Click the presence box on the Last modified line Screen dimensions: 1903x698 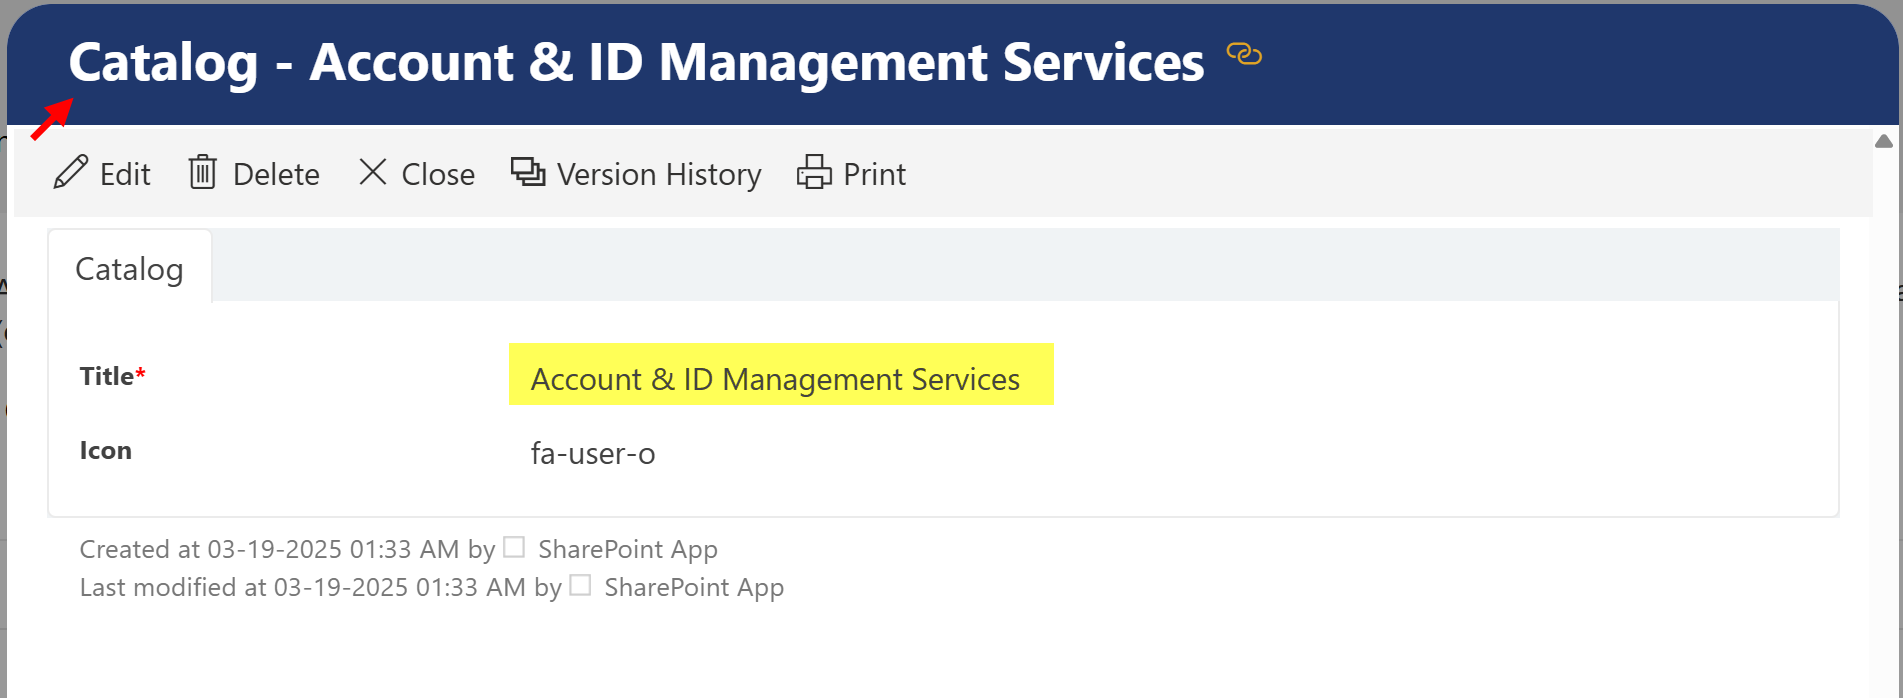tap(580, 585)
